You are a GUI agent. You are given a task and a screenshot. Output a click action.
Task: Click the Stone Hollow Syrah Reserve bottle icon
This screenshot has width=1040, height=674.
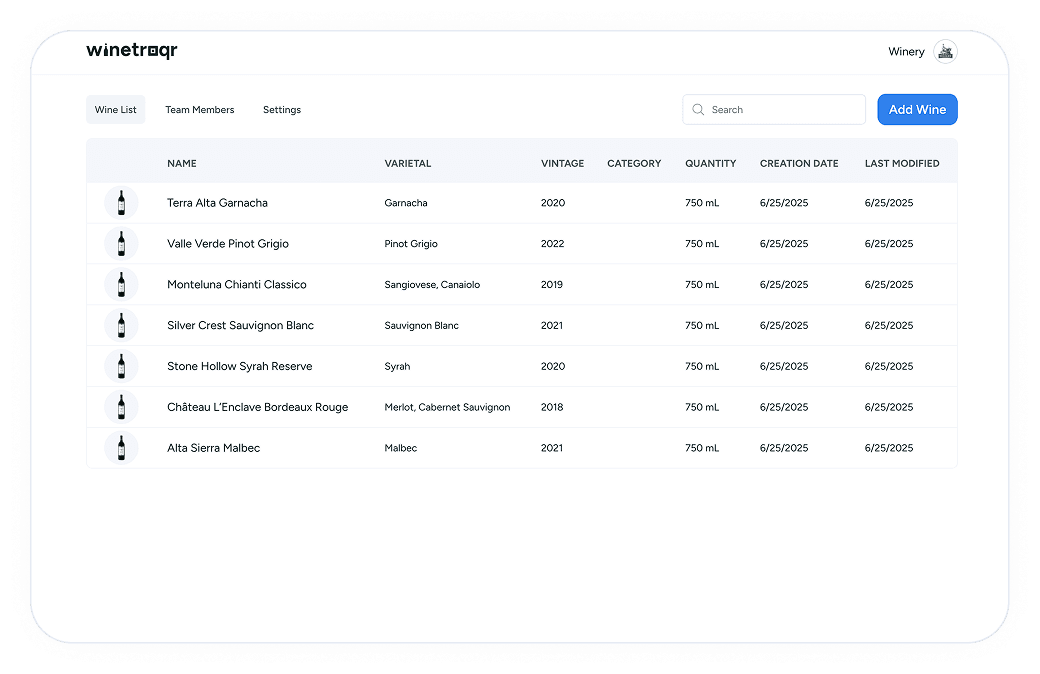coord(120,366)
